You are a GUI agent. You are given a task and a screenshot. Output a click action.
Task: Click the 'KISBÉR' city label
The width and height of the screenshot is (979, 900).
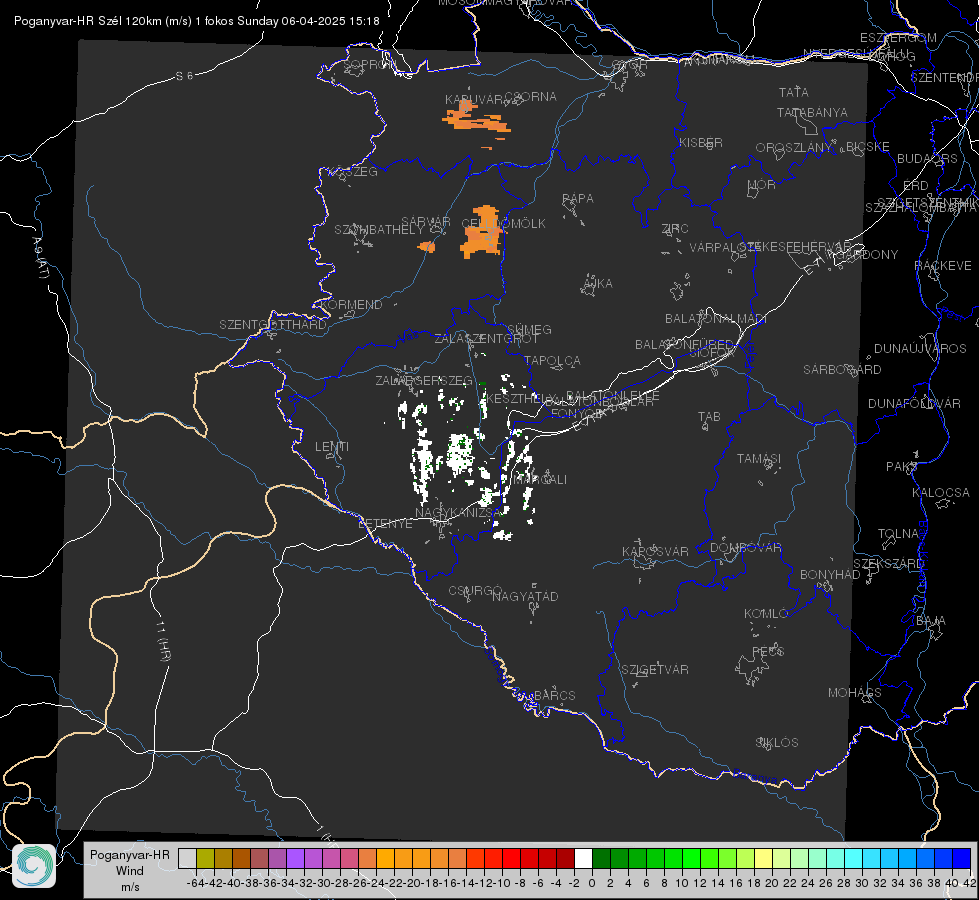(x=701, y=142)
